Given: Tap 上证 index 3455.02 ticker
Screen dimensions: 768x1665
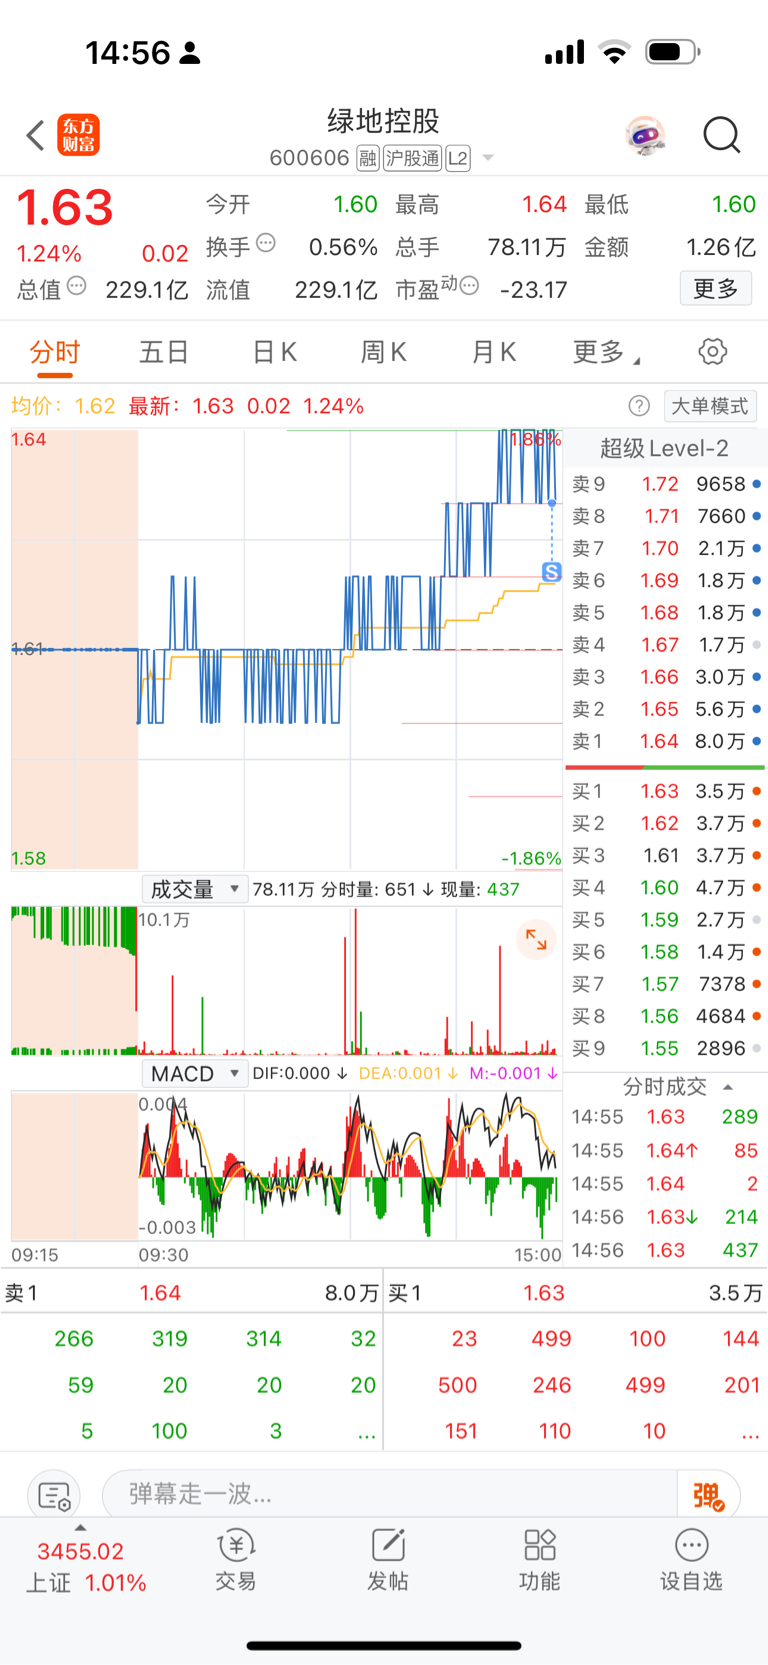Looking at the screenshot, I should tap(86, 1567).
